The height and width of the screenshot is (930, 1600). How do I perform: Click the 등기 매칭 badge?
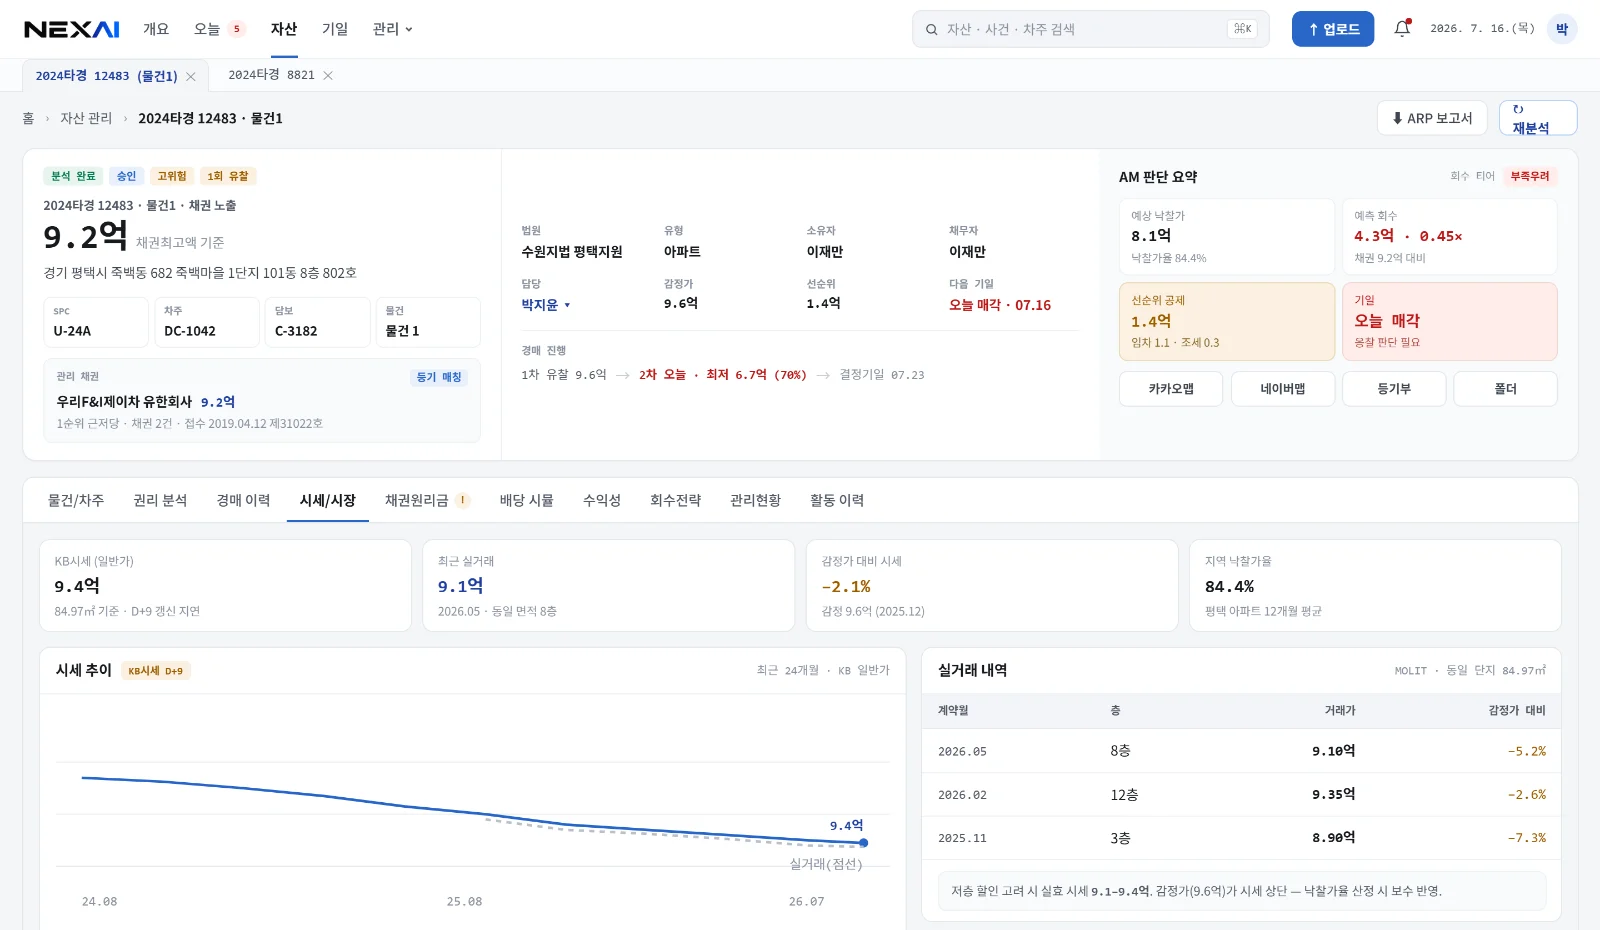[439, 377]
